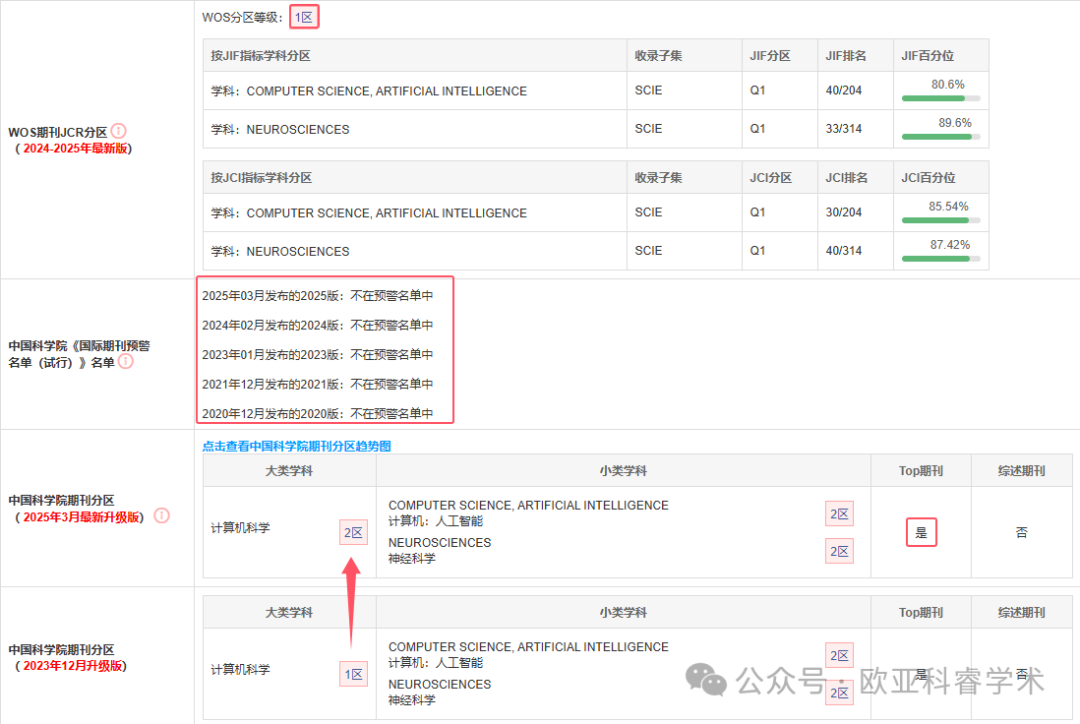This screenshot has height=724, width=1080.
Task: Click the 按JIF指标学科分区 header
Action: click(261, 56)
